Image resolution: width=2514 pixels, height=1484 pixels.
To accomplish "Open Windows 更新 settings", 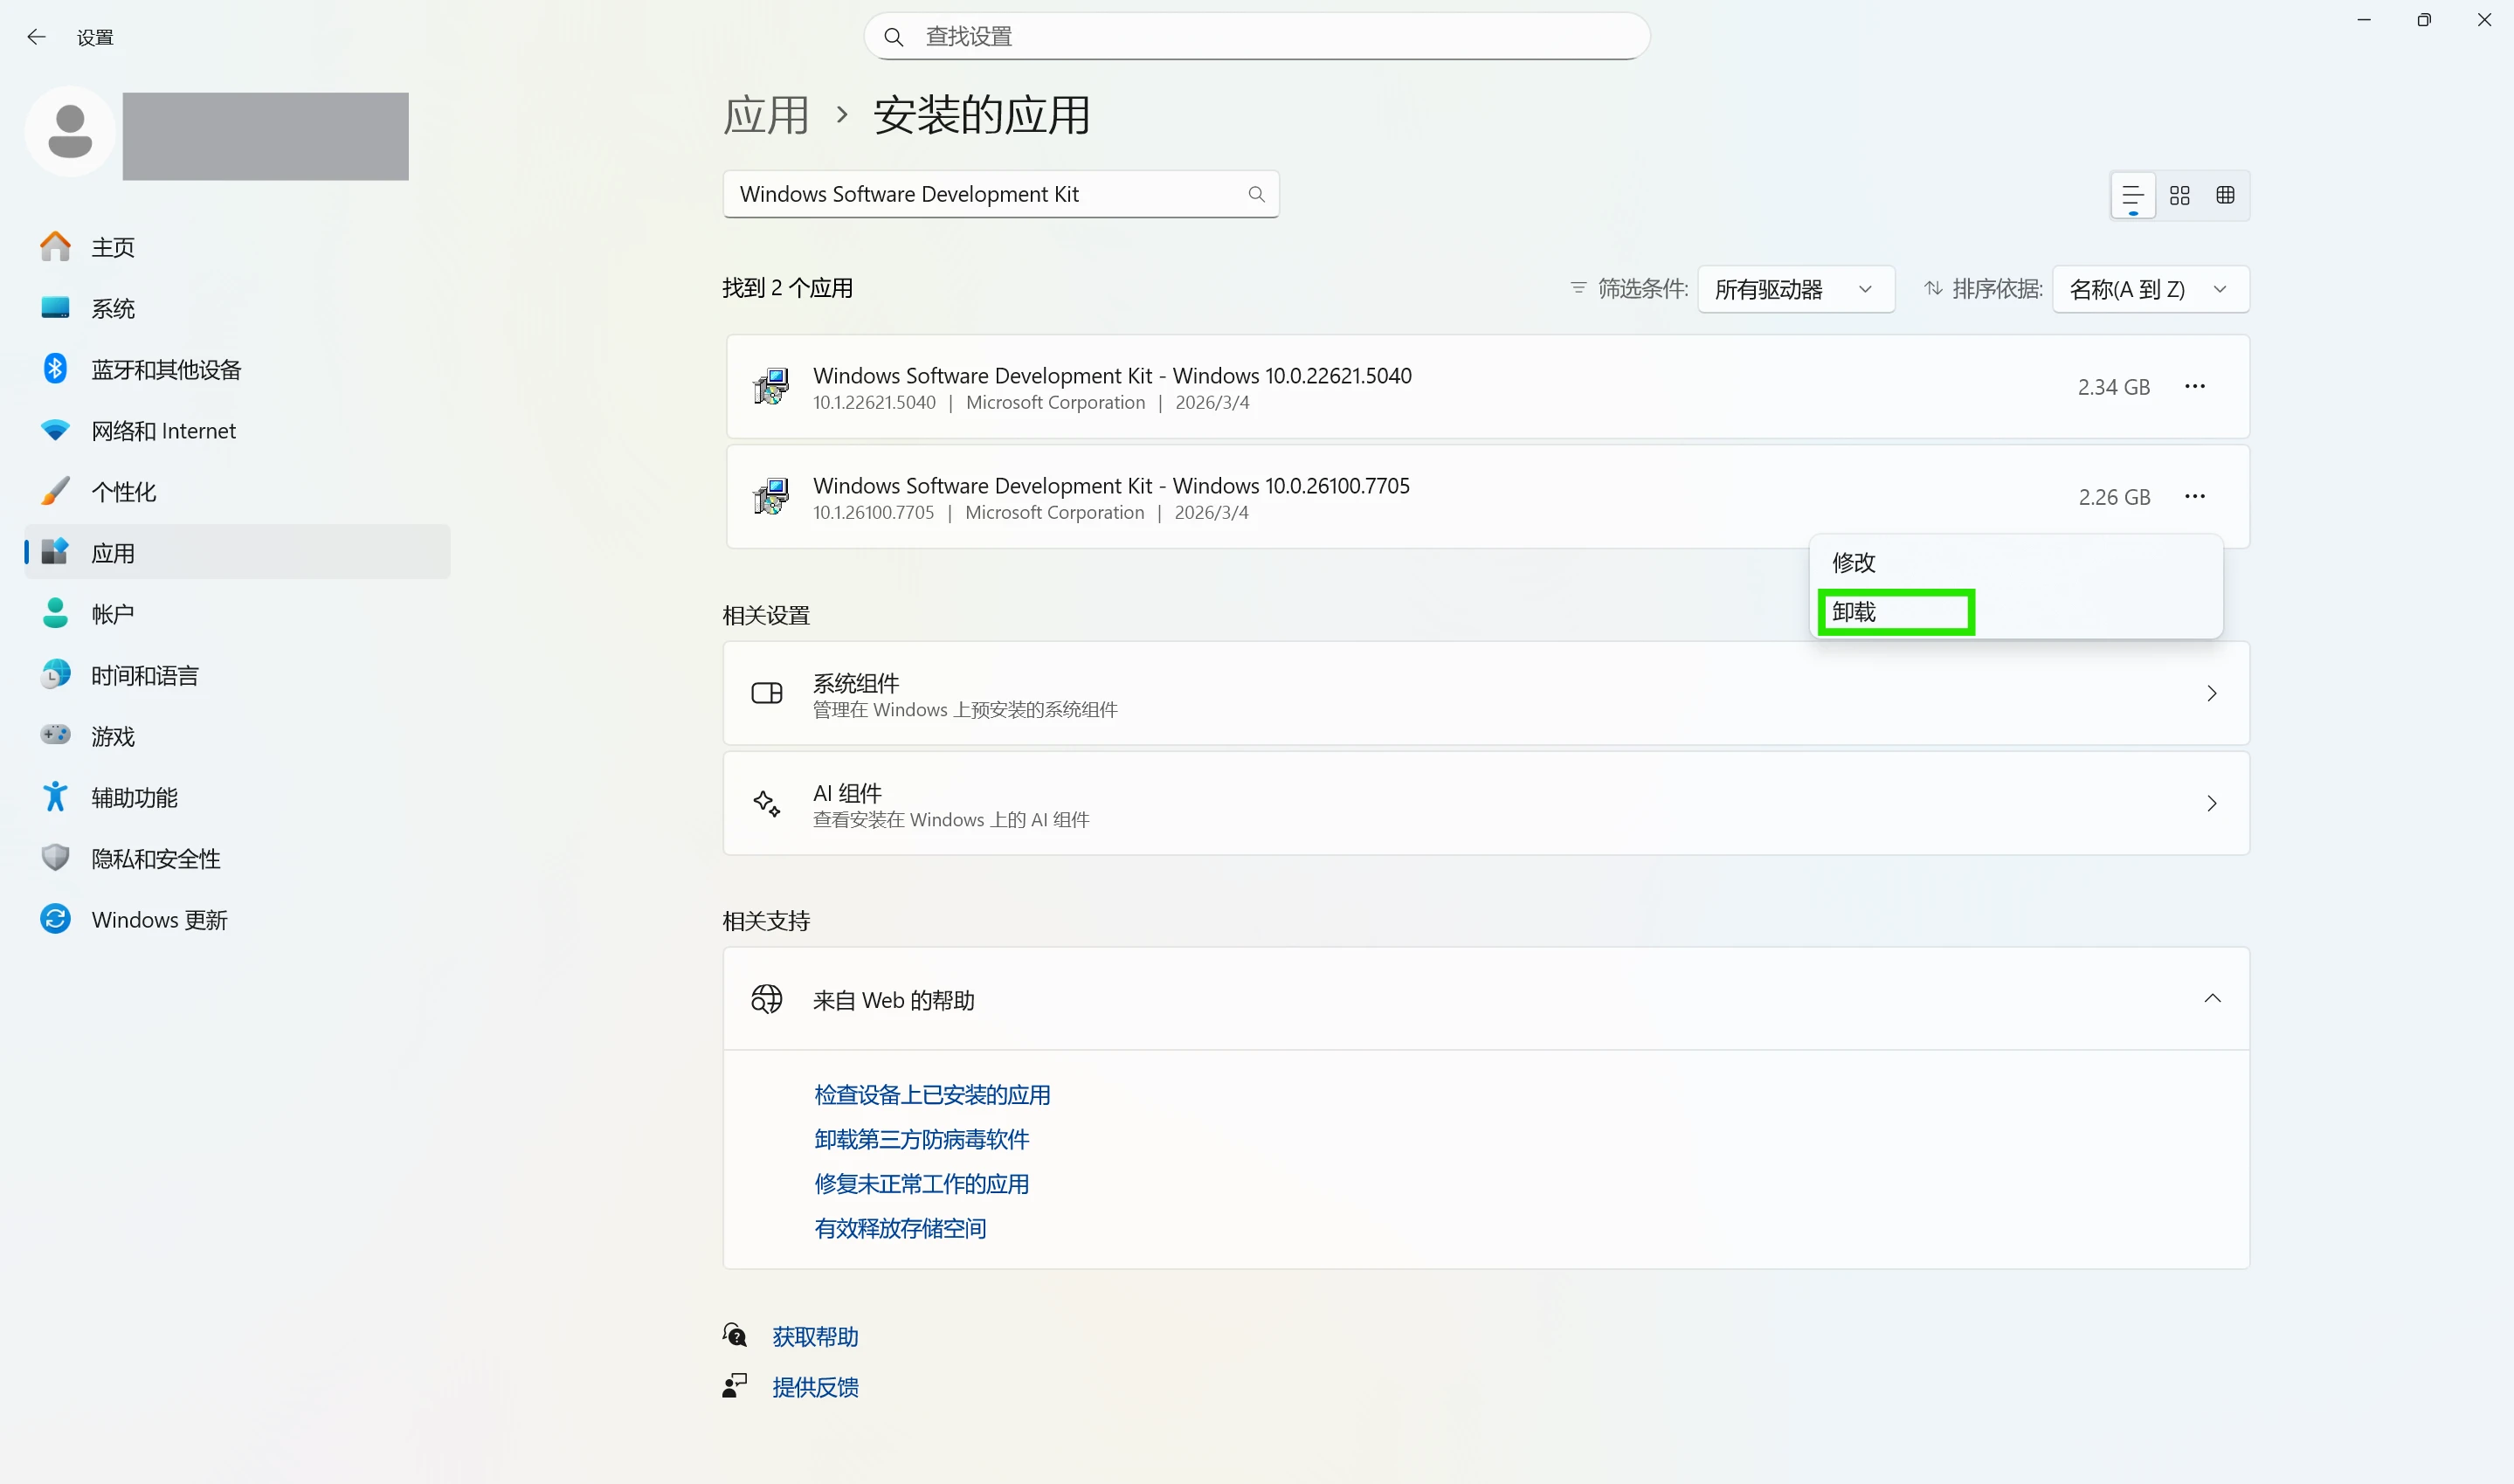I will coord(238,919).
